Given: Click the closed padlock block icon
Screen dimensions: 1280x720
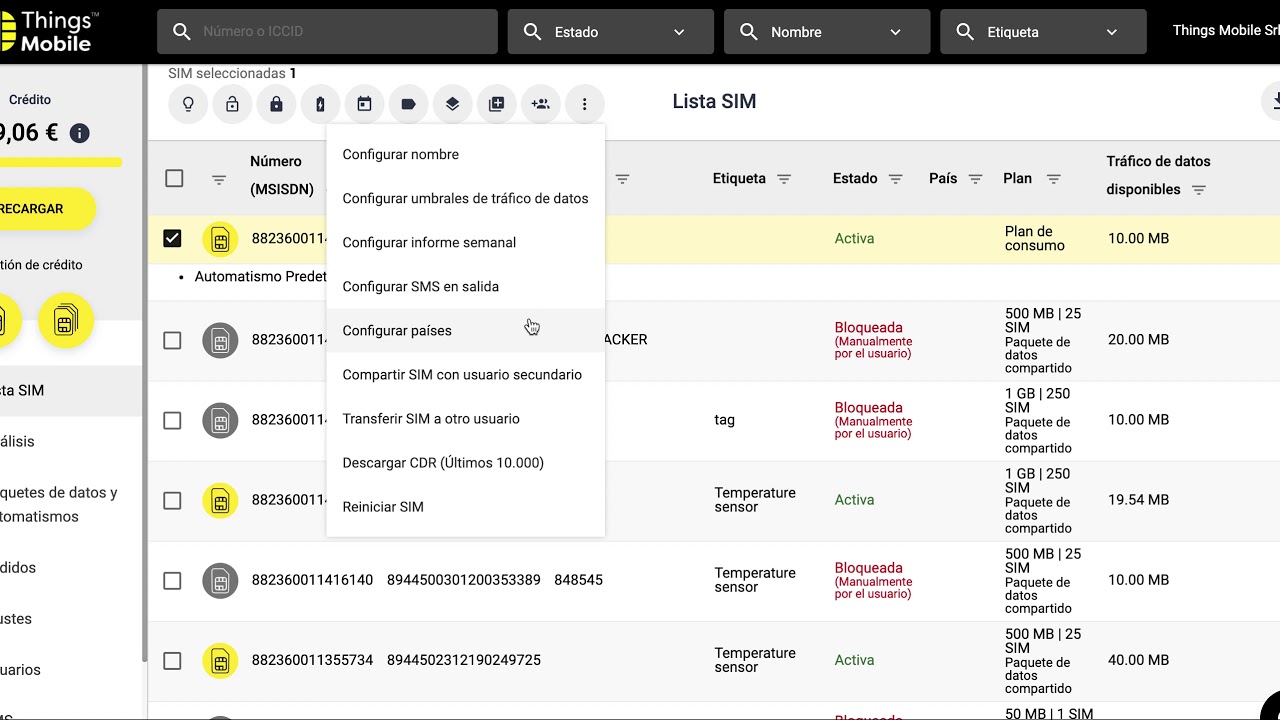Looking at the screenshot, I should (x=276, y=104).
